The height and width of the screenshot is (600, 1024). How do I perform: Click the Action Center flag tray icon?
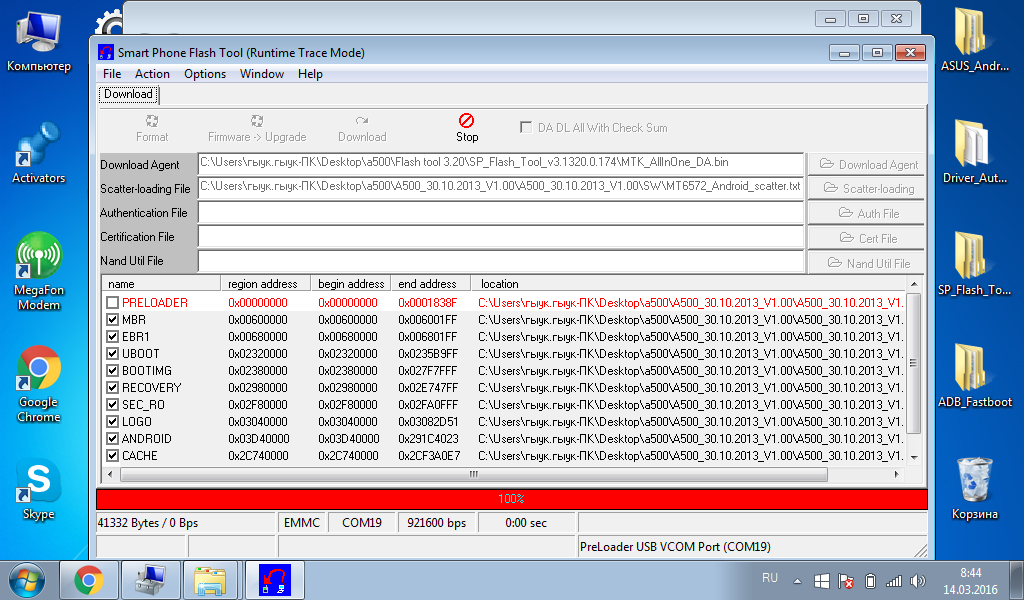(x=846, y=580)
